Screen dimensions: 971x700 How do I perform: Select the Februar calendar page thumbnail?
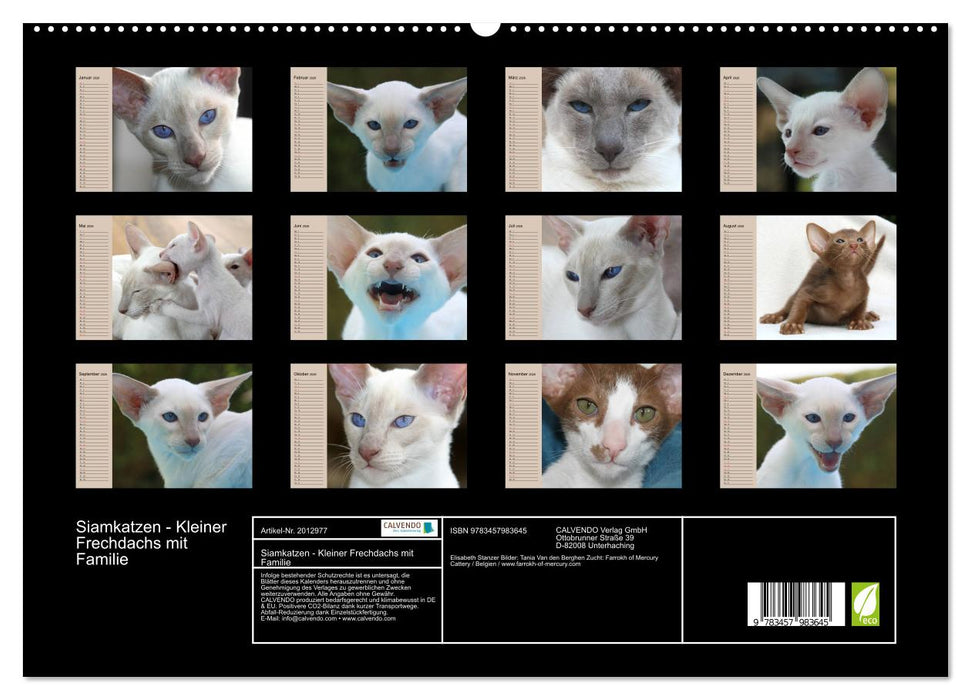tap(378, 129)
